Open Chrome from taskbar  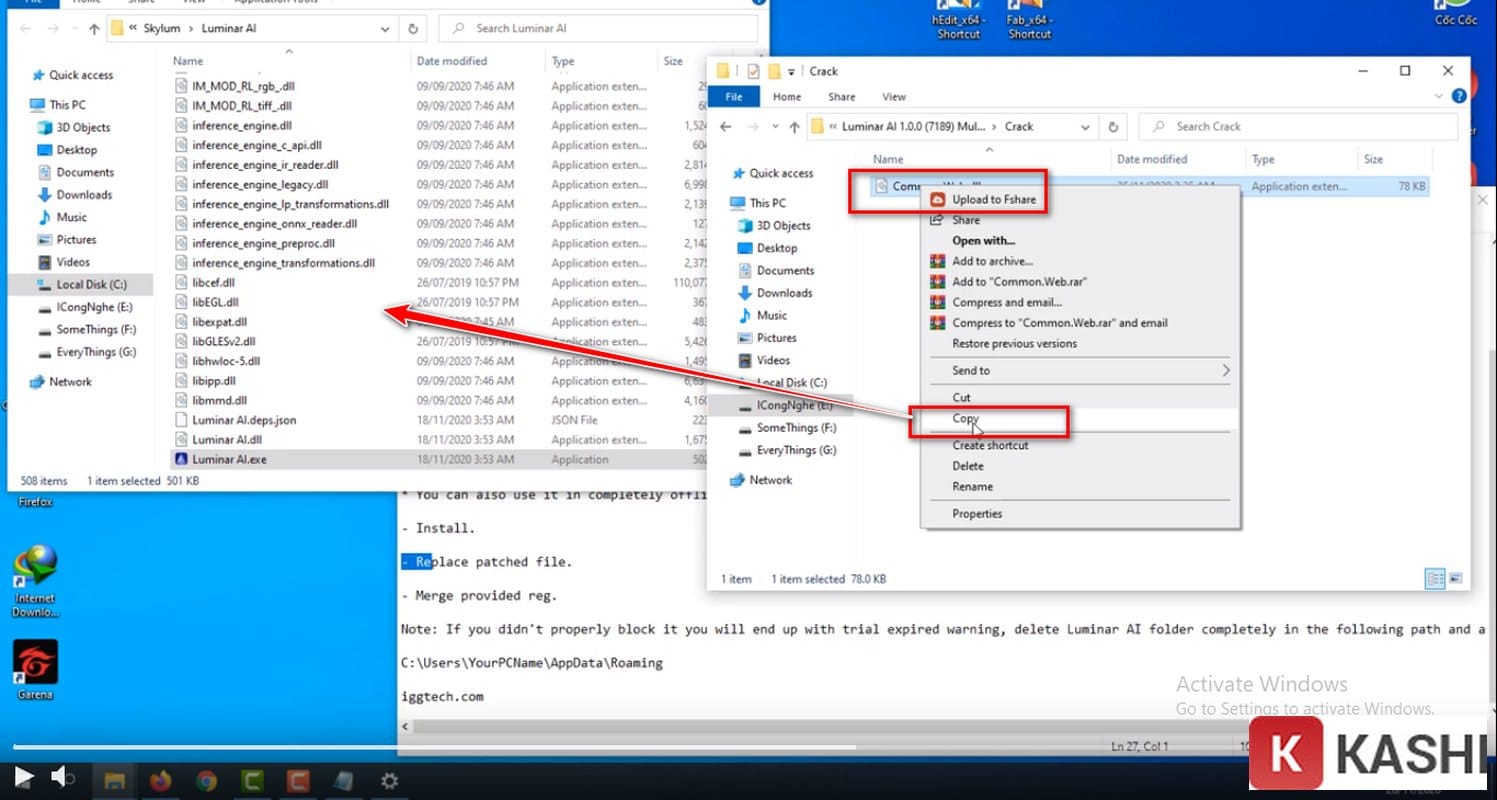206,781
